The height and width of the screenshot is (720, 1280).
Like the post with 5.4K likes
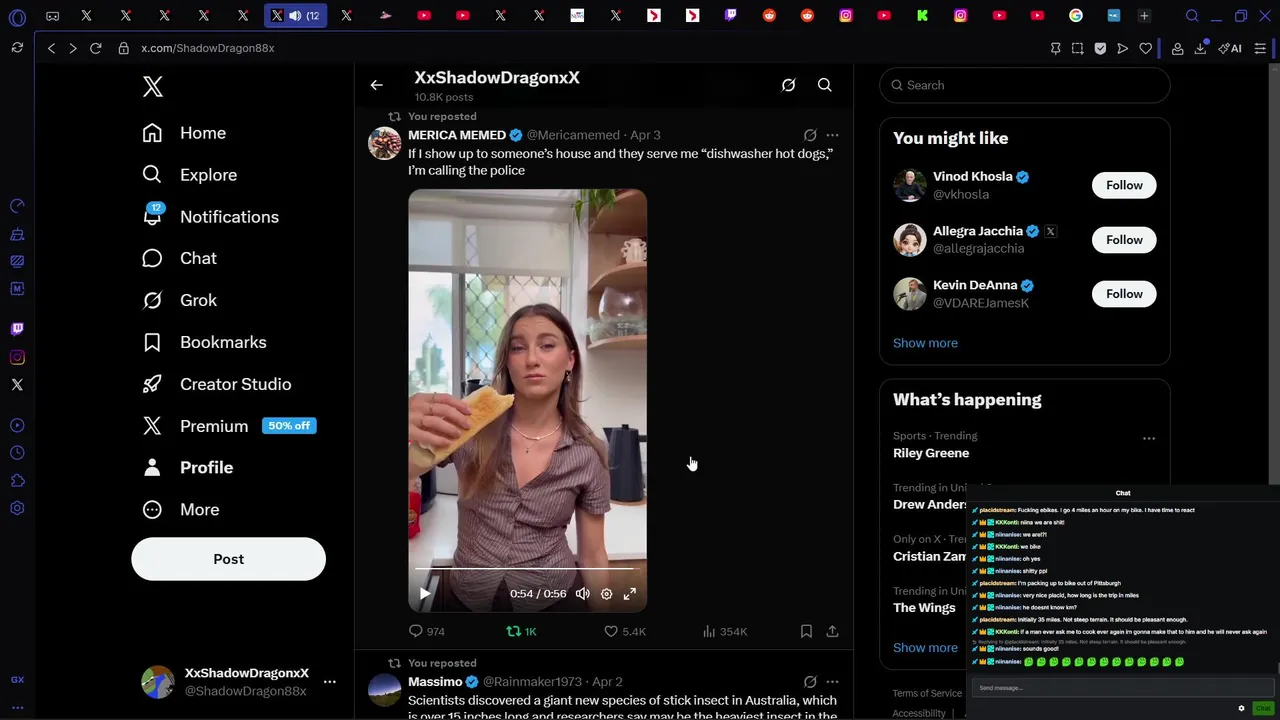(x=625, y=631)
